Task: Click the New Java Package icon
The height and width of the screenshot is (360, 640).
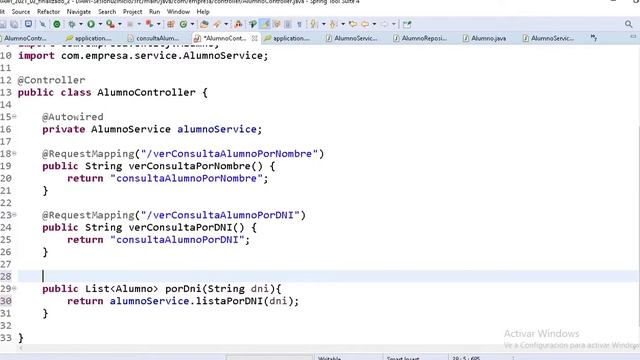Action: [x=171, y=24]
